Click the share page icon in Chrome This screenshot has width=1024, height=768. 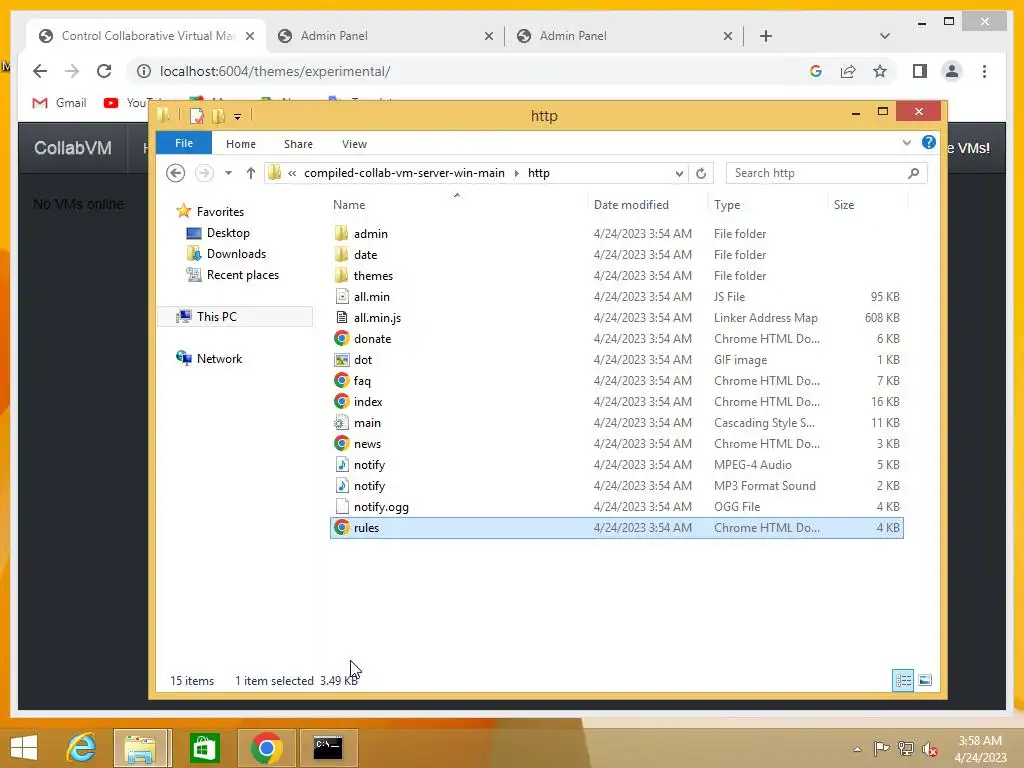(x=848, y=71)
